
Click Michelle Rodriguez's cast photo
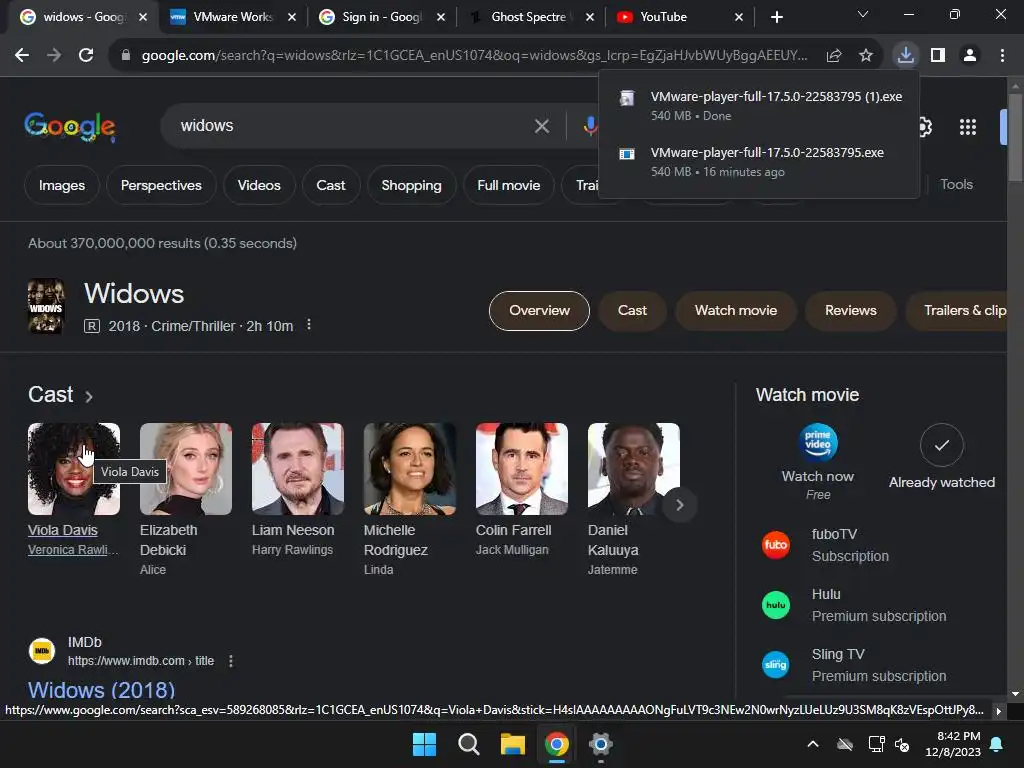tap(409, 469)
